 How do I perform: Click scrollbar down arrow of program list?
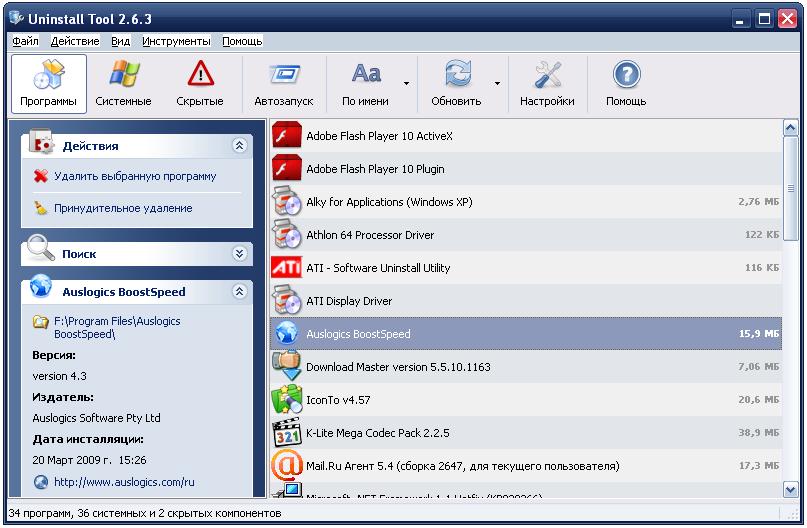point(791,489)
